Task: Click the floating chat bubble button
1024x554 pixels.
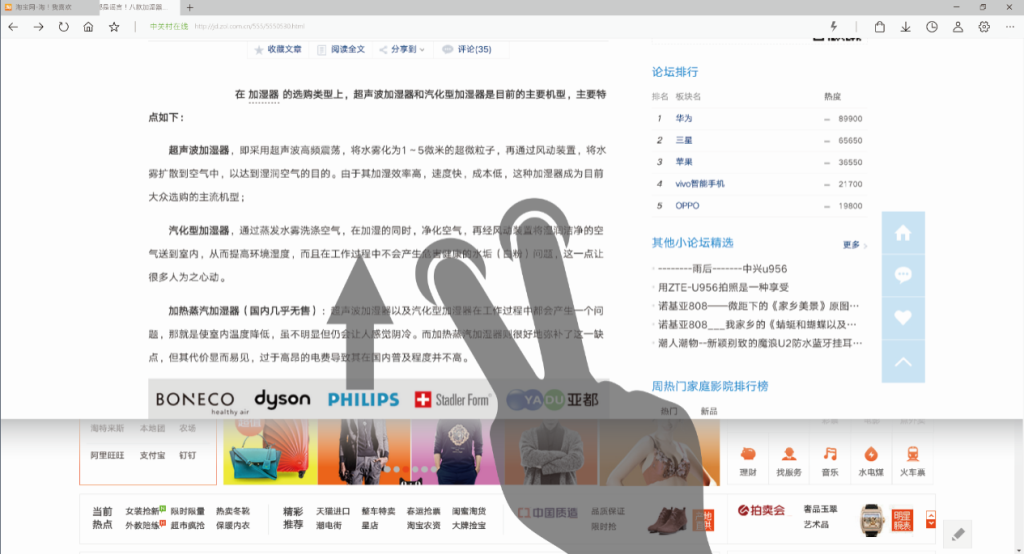Action: (903, 275)
